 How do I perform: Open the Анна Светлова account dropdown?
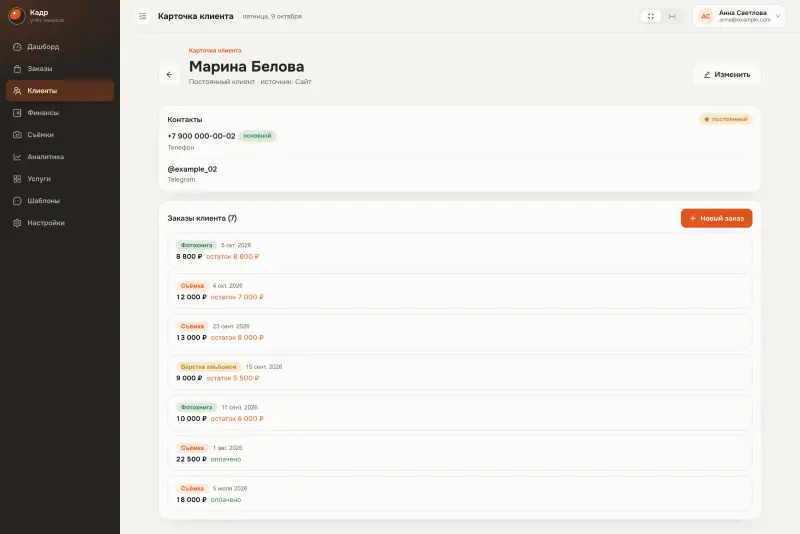[738, 16]
